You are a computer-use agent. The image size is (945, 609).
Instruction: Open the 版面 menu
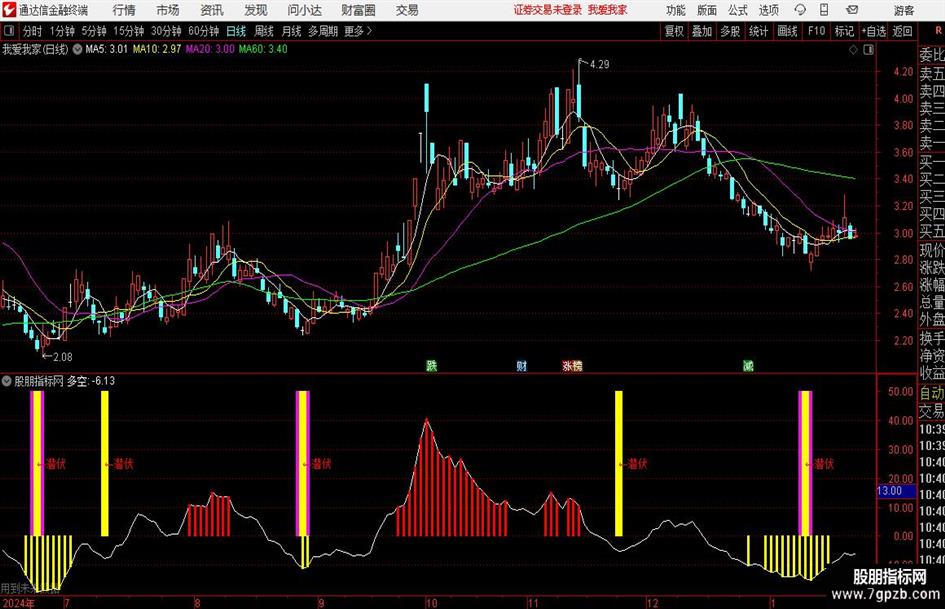707,10
